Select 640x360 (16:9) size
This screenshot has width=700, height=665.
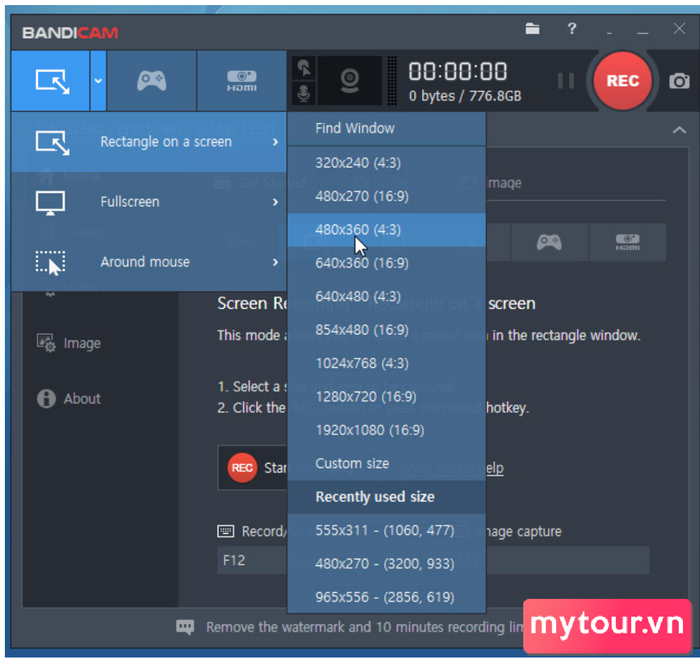pyautogui.click(x=387, y=263)
